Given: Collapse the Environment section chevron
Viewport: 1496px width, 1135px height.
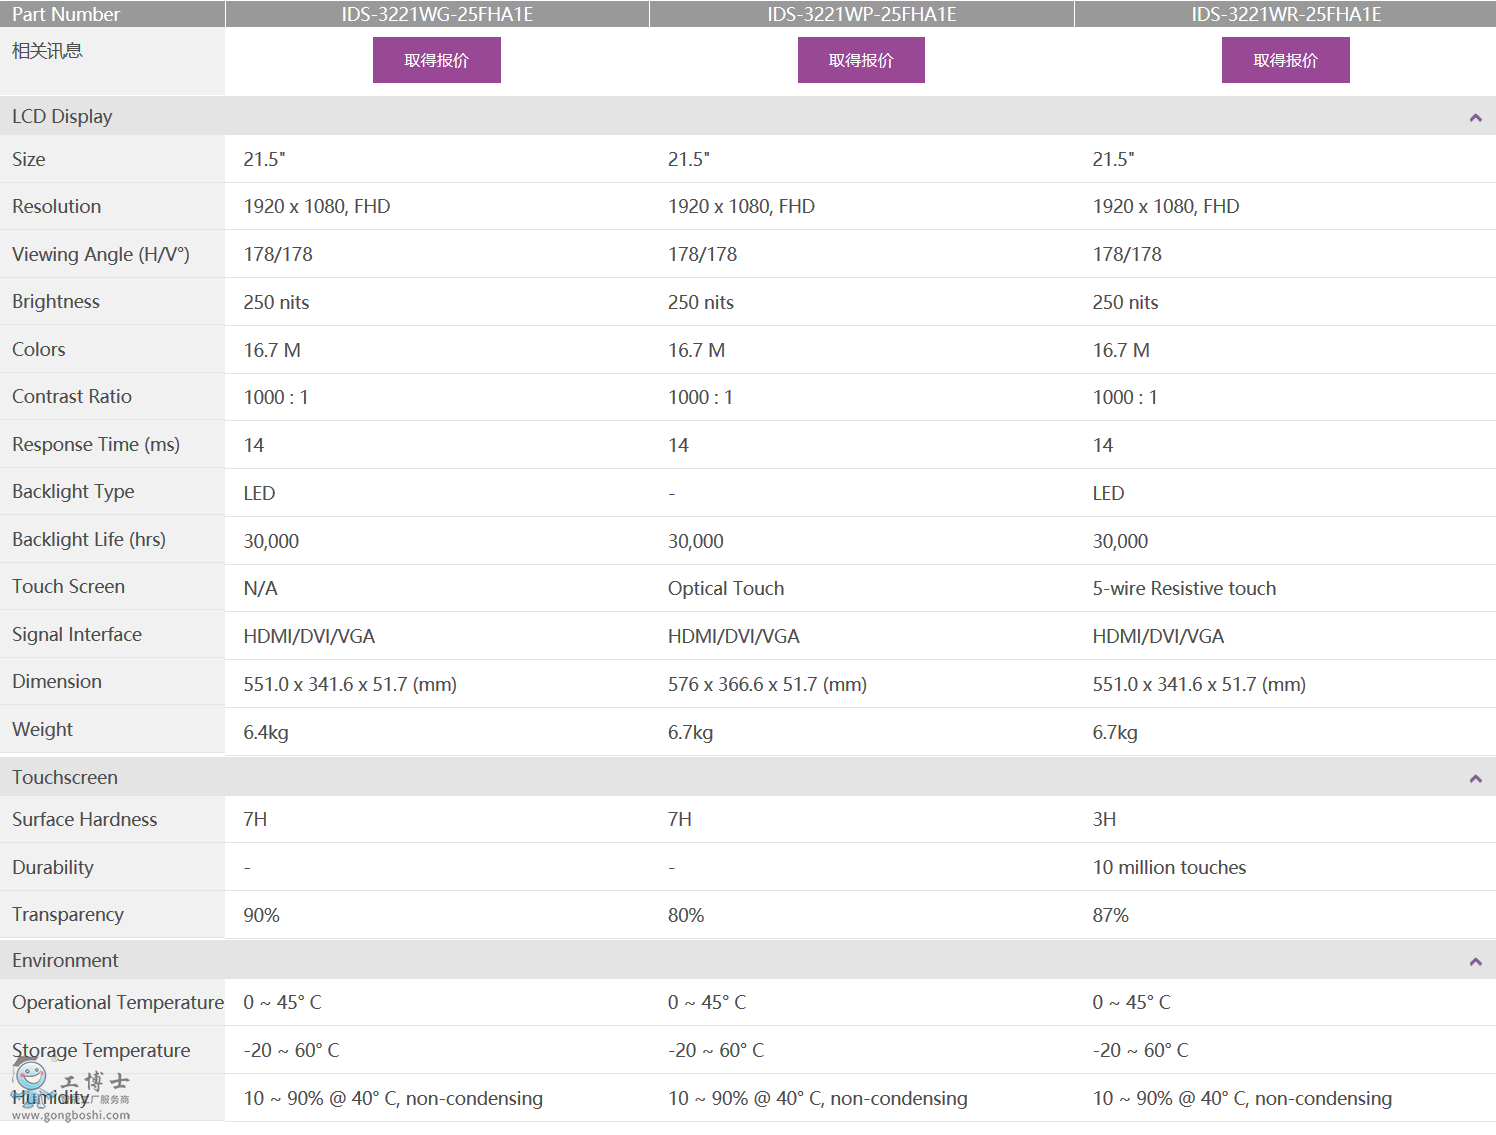Looking at the screenshot, I should [1474, 962].
